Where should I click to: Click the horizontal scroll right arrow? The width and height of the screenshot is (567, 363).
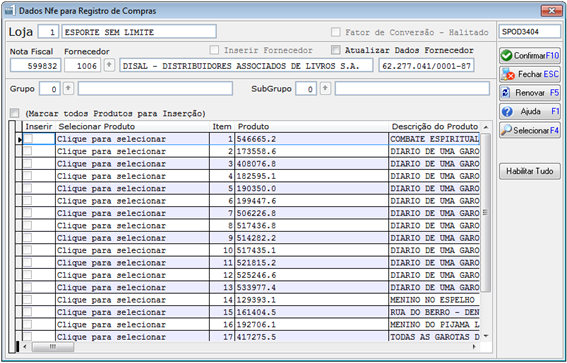474,347
